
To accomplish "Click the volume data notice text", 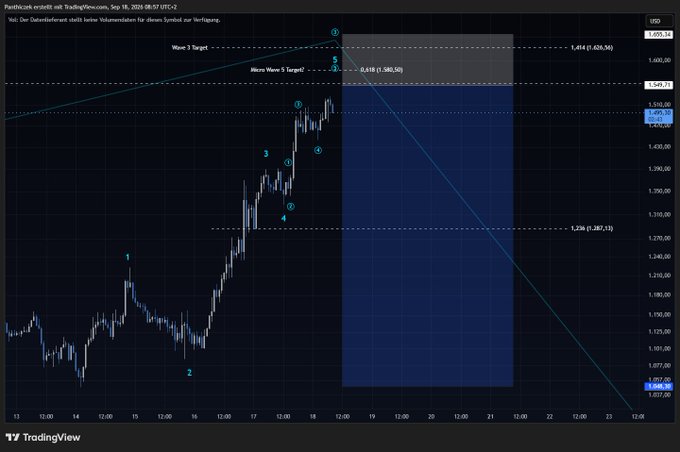I will coord(114,20).
